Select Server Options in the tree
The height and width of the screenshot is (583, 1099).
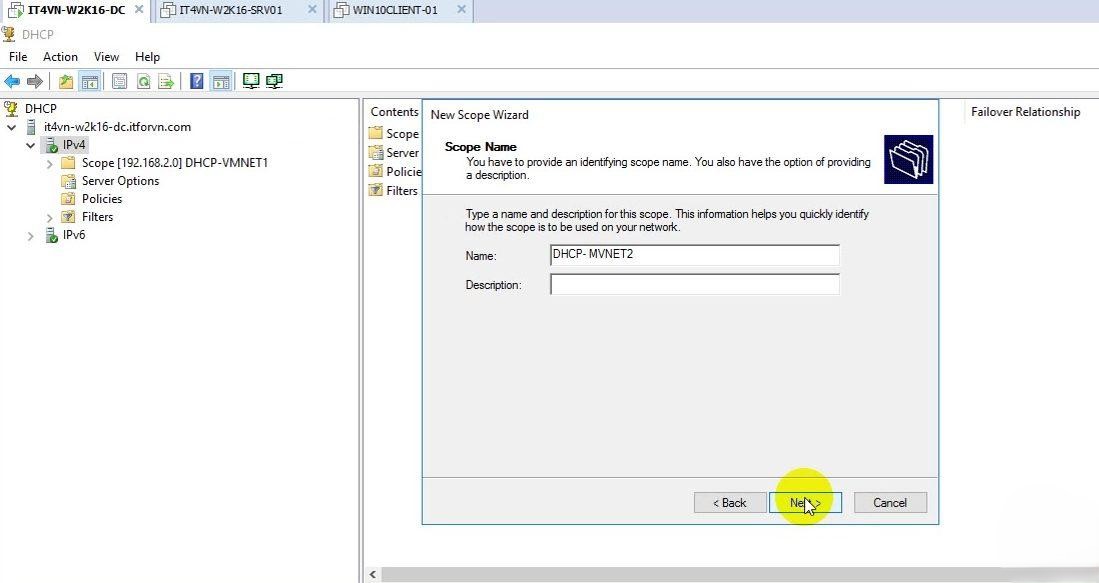(120, 181)
